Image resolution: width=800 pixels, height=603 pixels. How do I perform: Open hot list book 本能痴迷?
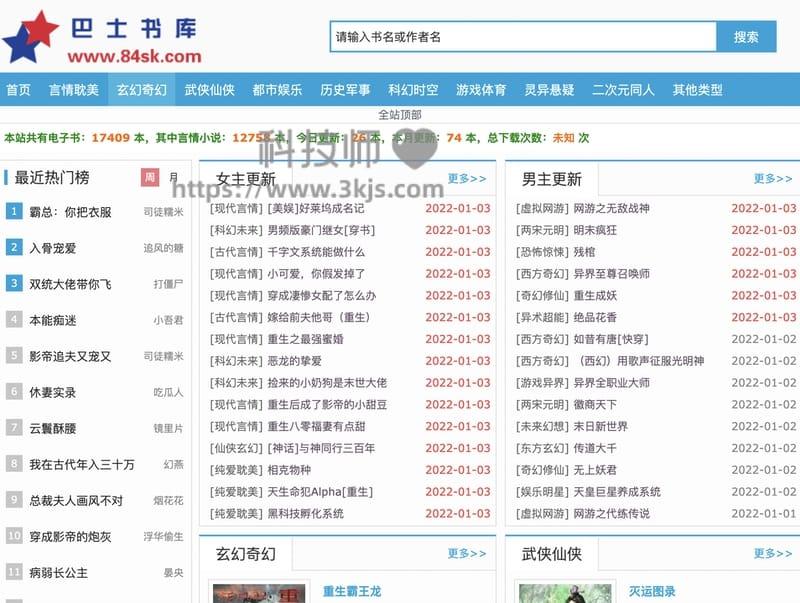click(x=53, y=320)
